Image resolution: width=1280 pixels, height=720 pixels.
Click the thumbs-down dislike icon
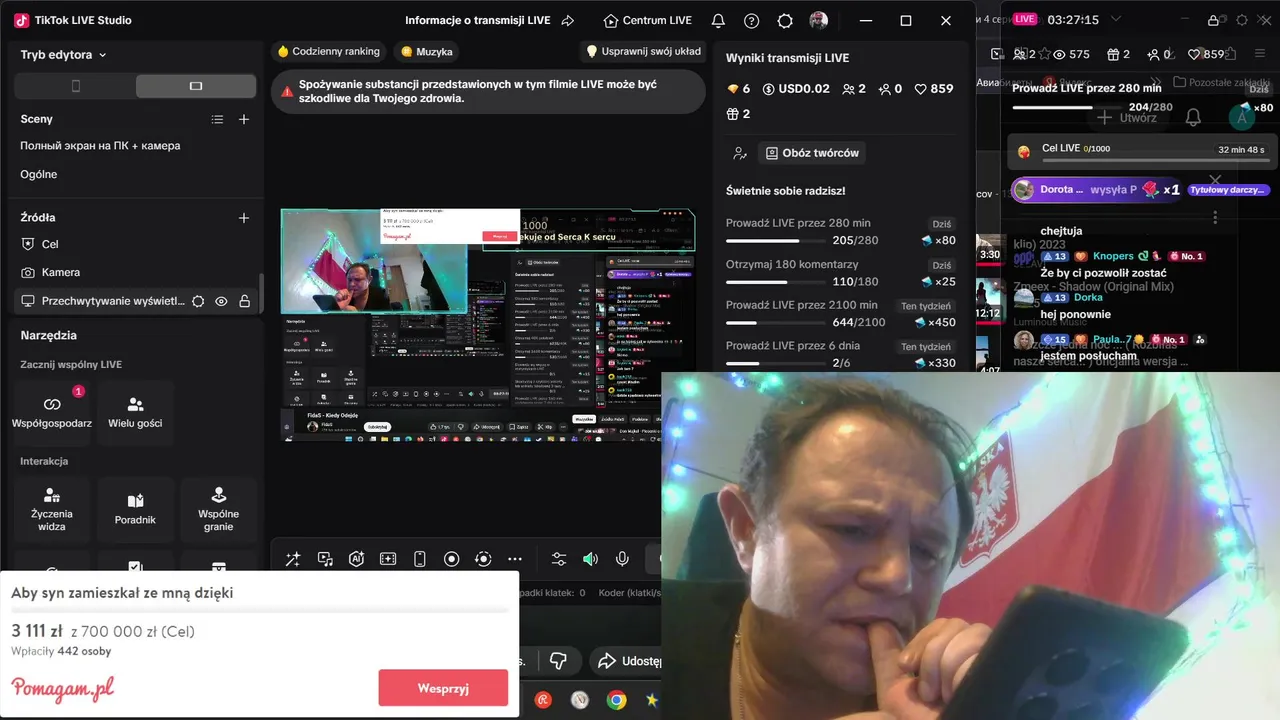[559, 661]
